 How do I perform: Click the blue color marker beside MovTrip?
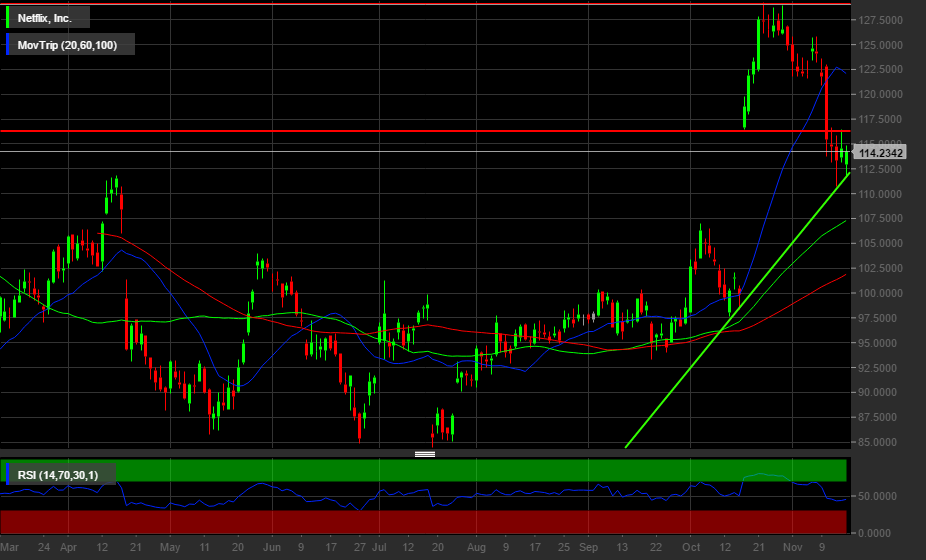coord(7,44)
